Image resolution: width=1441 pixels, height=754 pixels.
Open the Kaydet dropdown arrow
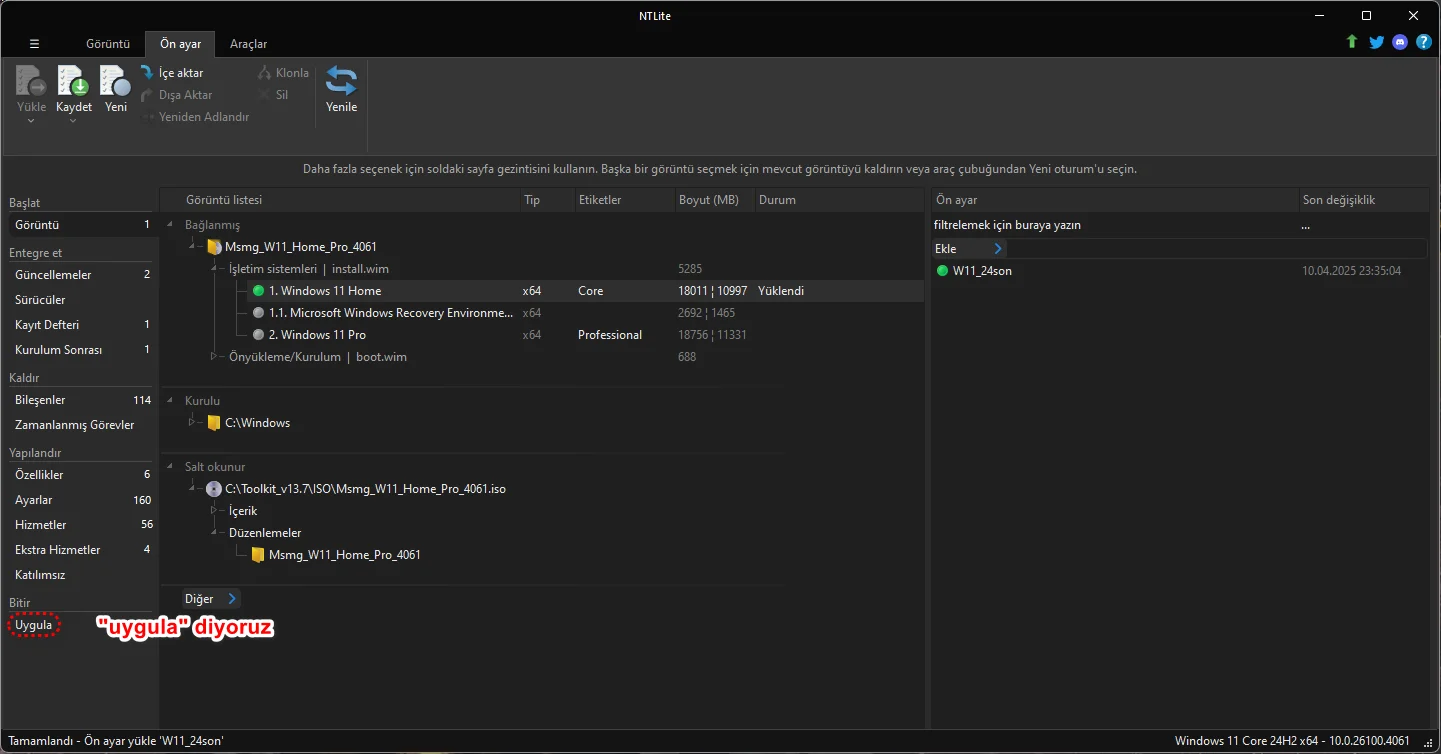(73, 121)
